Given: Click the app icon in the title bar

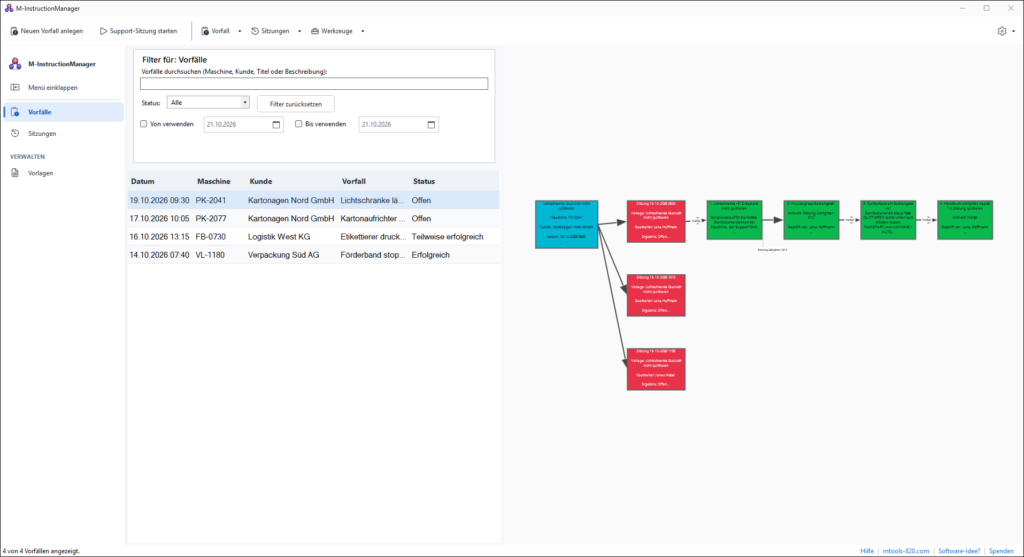Looking at the screenshot, I should [x=8, y=8].
